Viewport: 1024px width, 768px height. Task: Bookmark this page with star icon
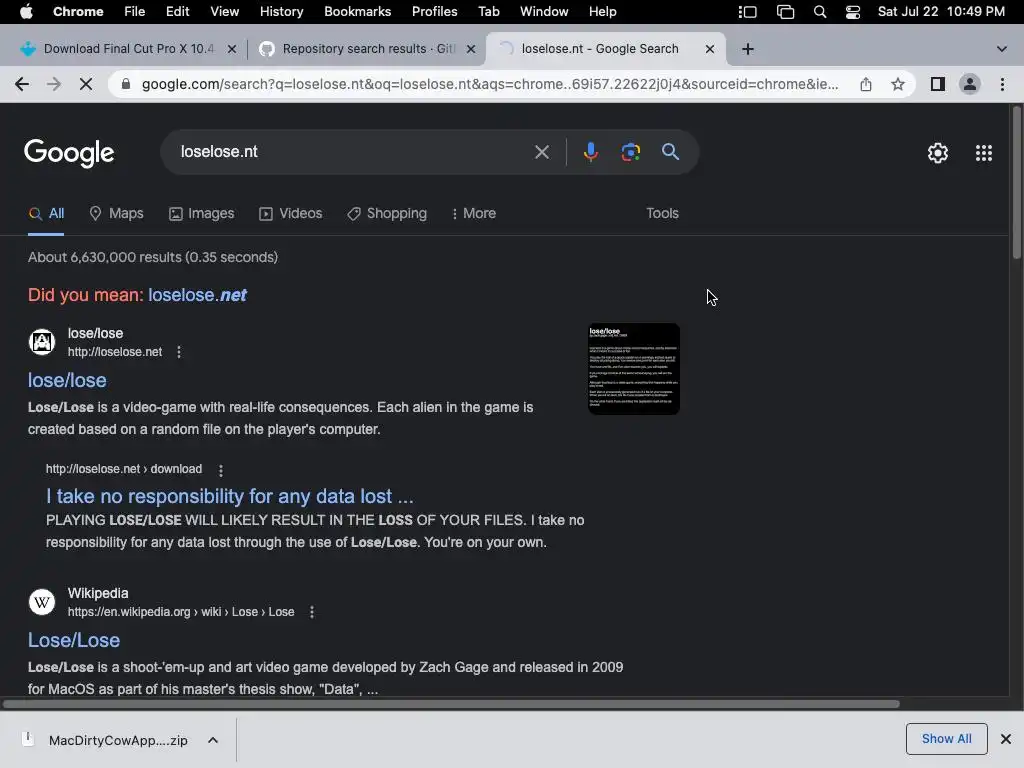click(898, 84)
